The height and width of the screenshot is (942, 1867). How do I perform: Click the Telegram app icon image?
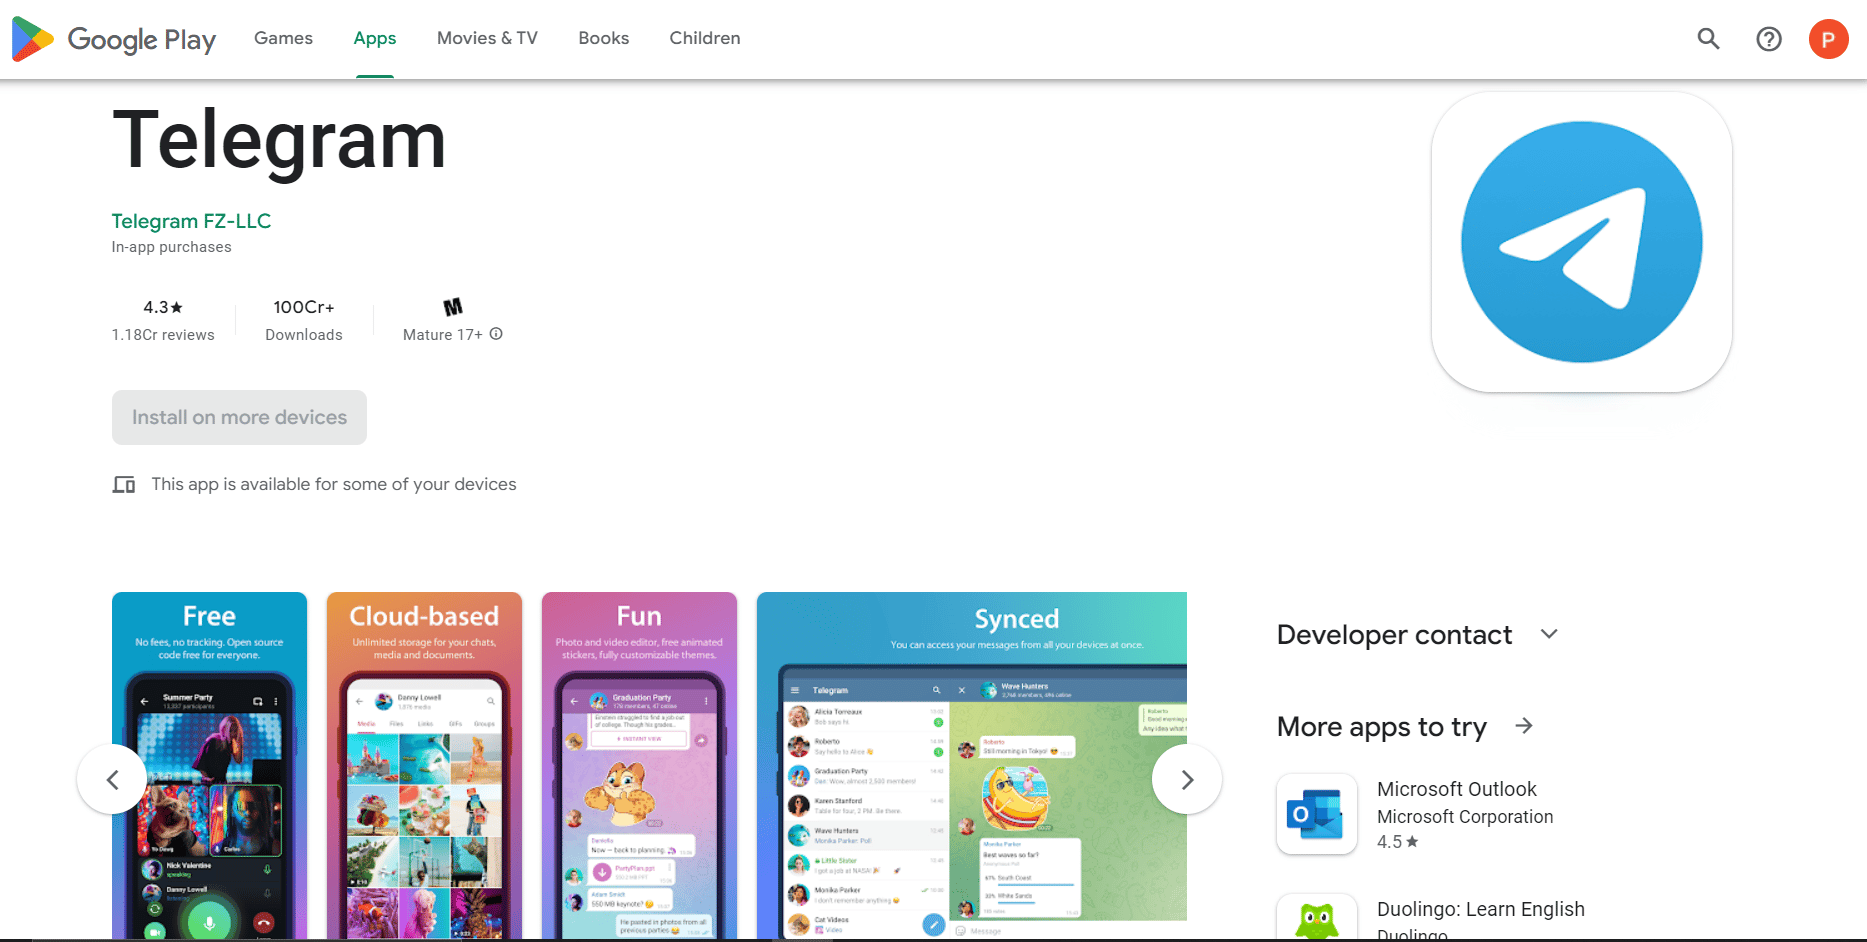click(x=1582, y=242)
